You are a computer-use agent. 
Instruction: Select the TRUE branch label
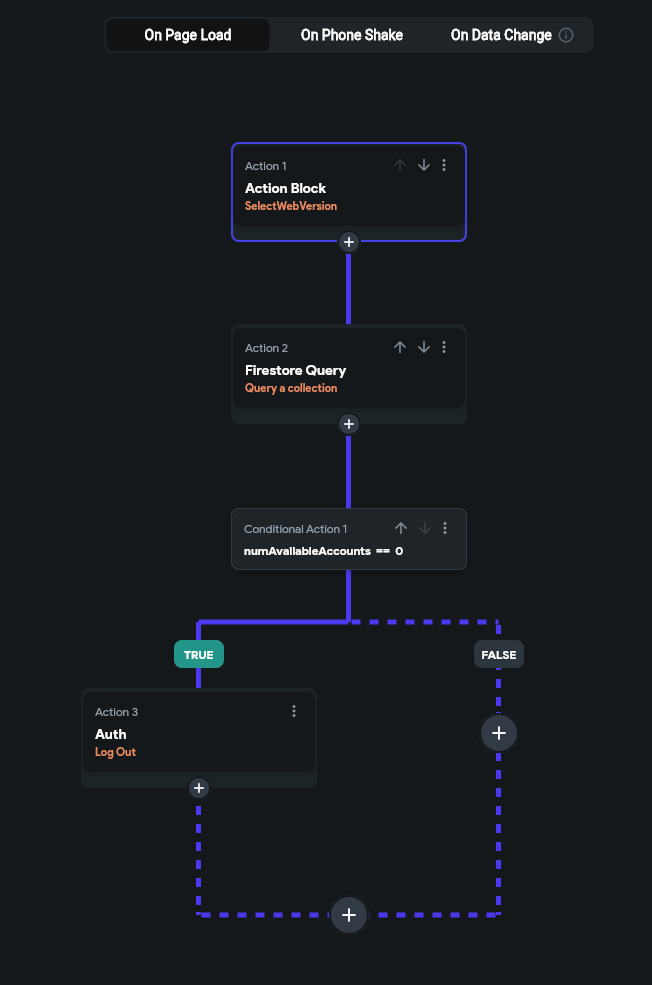tap(198, 654)
